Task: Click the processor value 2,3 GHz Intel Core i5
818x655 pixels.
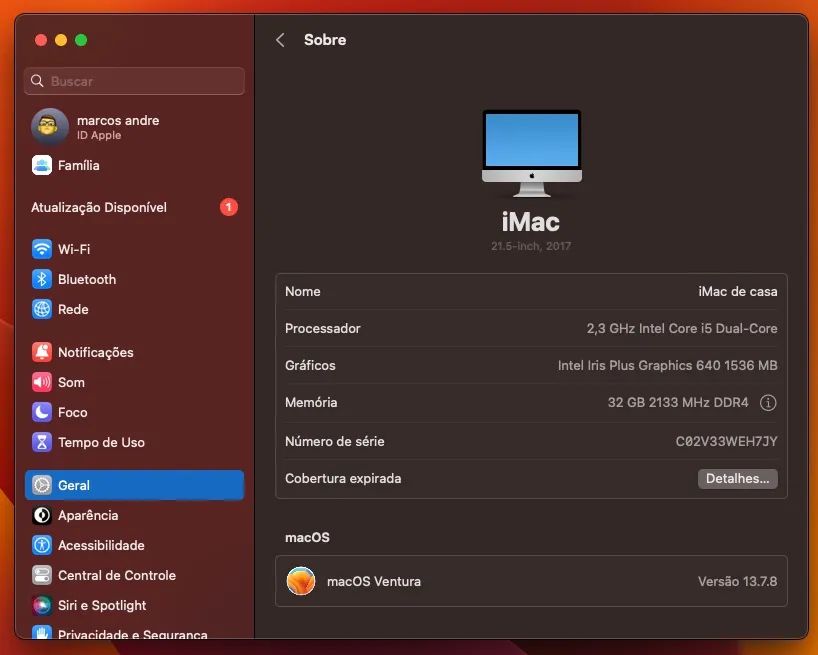Action: tap(682, 329)
